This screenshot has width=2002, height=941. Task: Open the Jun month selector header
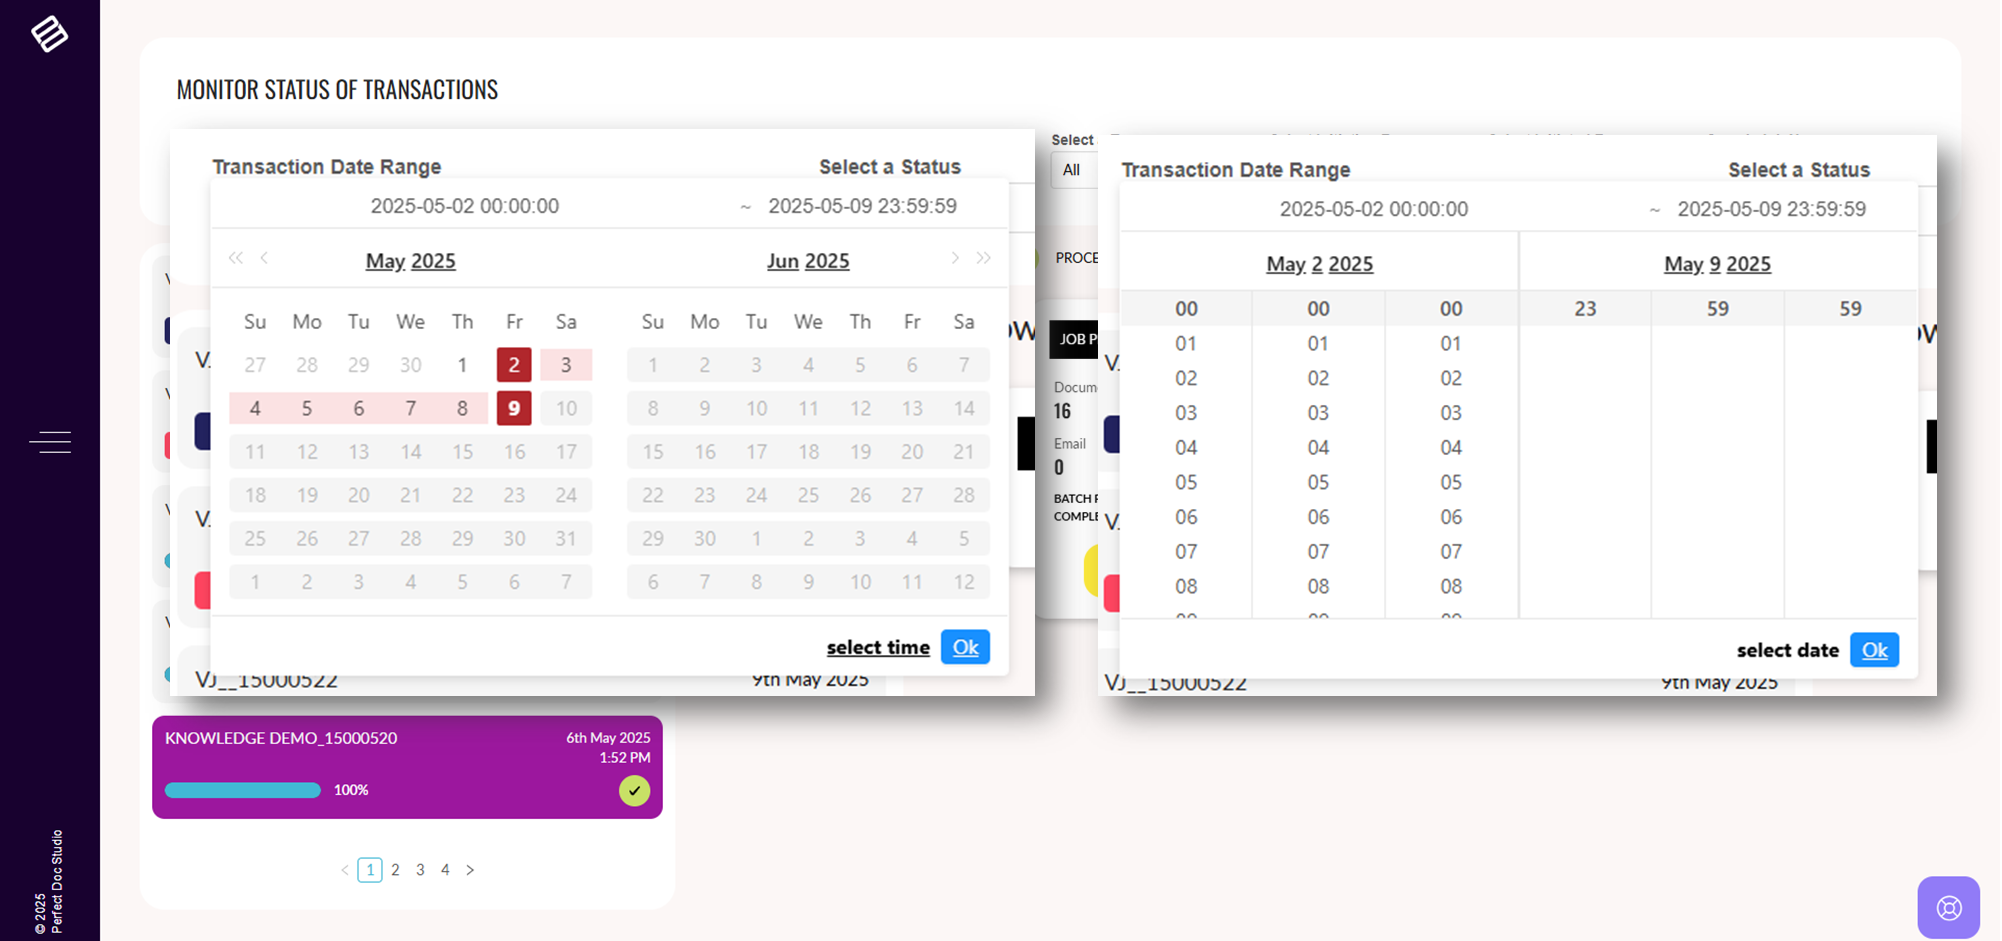[x=782, y=261]
